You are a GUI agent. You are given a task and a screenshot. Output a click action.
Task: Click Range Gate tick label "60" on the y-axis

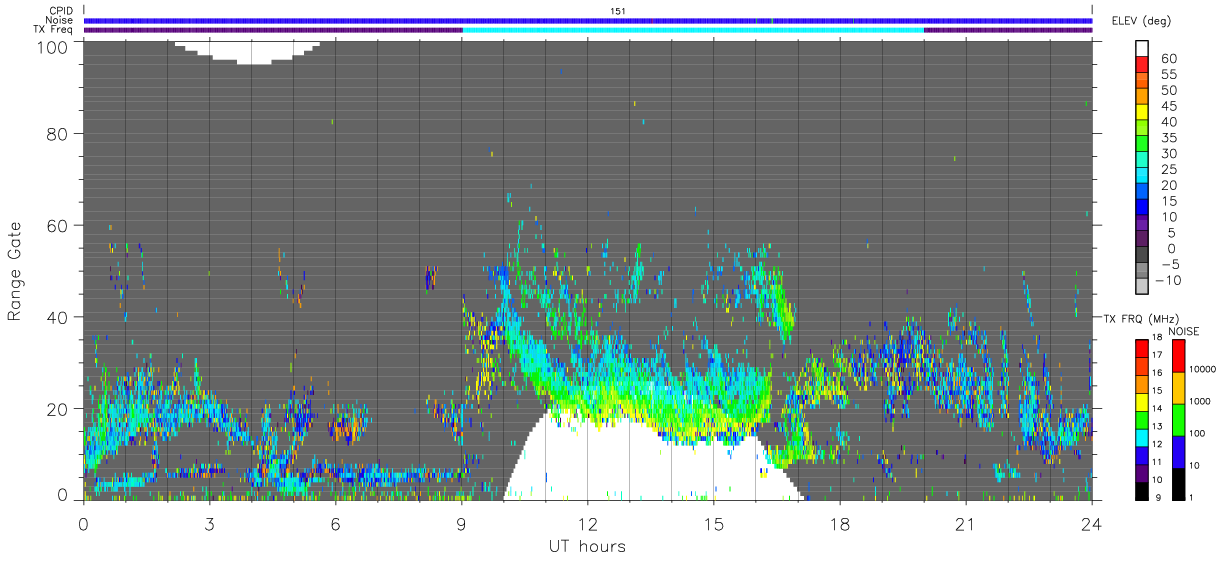(57, 225)
